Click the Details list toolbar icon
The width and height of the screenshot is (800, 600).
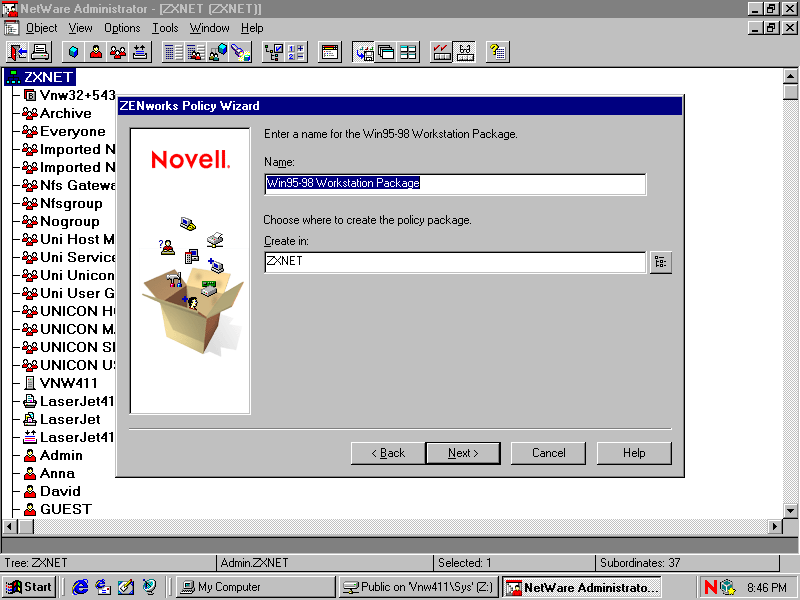coord(173,52)
